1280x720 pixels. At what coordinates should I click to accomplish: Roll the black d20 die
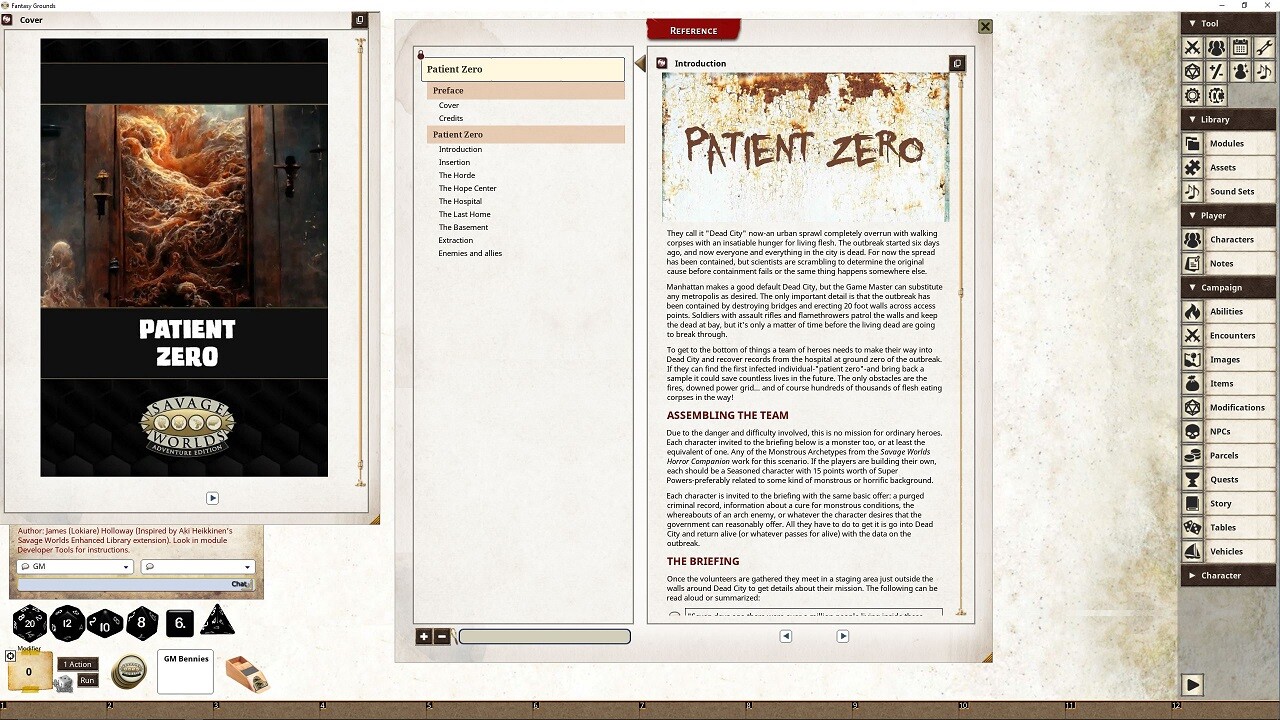point(30,622)
